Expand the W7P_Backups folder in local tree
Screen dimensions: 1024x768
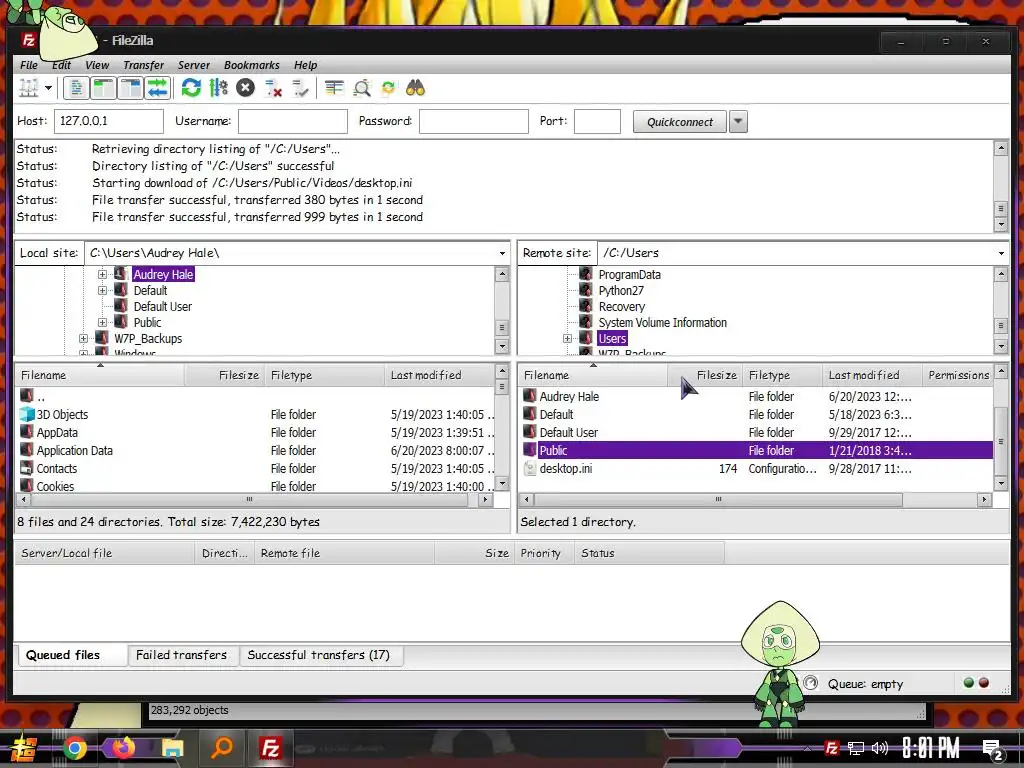(x=83, y=338)
